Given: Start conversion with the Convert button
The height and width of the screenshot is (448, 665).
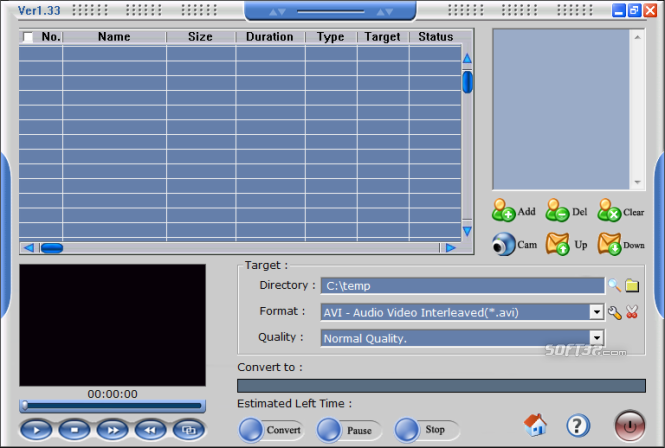Looking at the screenshot, I should (x=271, y=430).
